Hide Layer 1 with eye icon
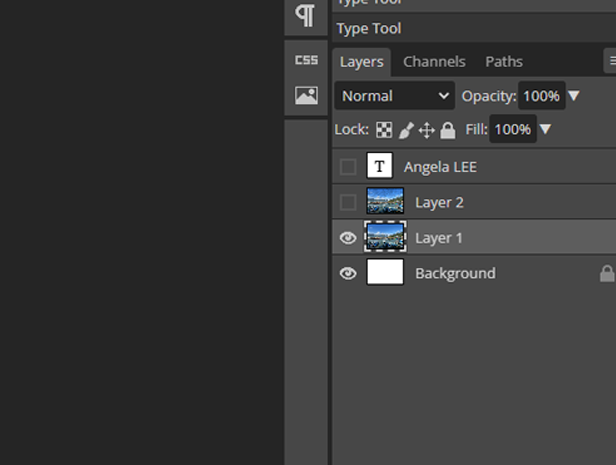The width and height of the screenshot is (616, 465). 348,238
